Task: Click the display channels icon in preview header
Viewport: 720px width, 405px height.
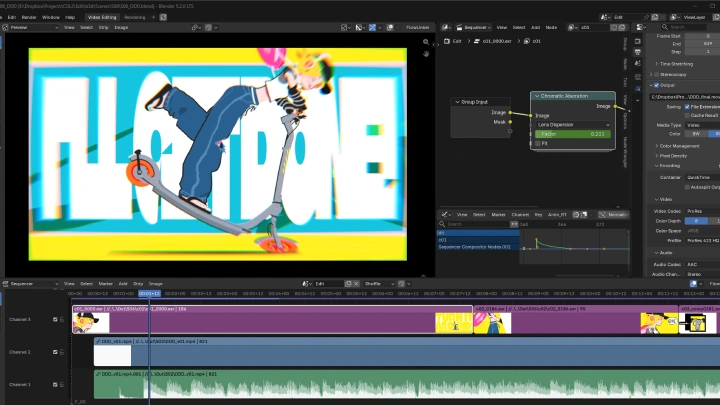Action: pyautogui.click(x=359, y=28)
